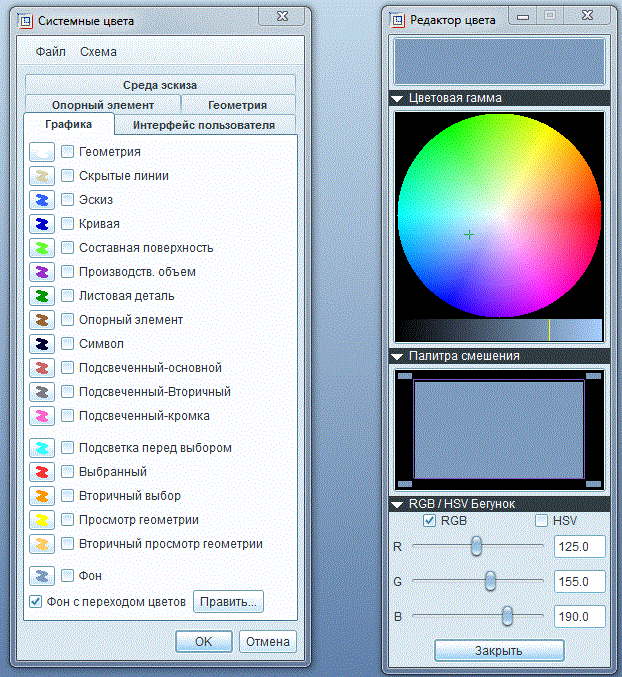Collapse the Палитра смешения section
Viewport: 622px width, 677px height.
click(x=398, y=356)
